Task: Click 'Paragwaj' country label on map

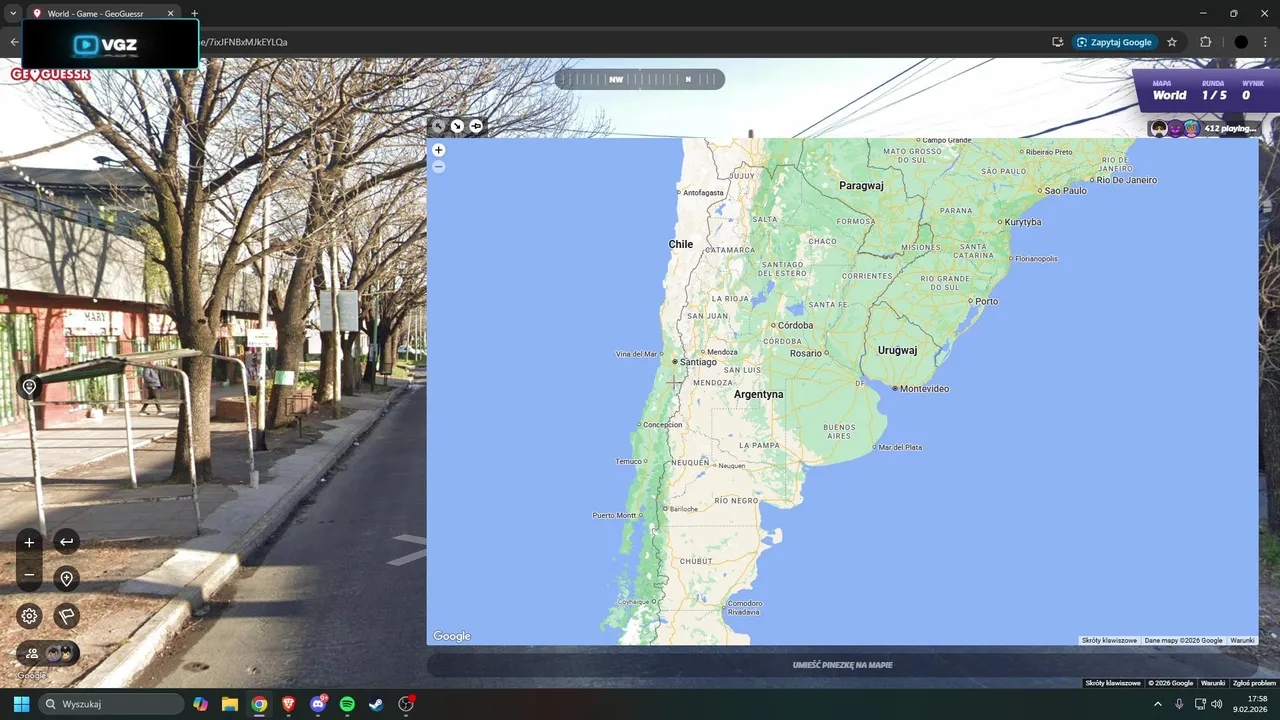Action: pyautogui.click(x=861, y=185)
